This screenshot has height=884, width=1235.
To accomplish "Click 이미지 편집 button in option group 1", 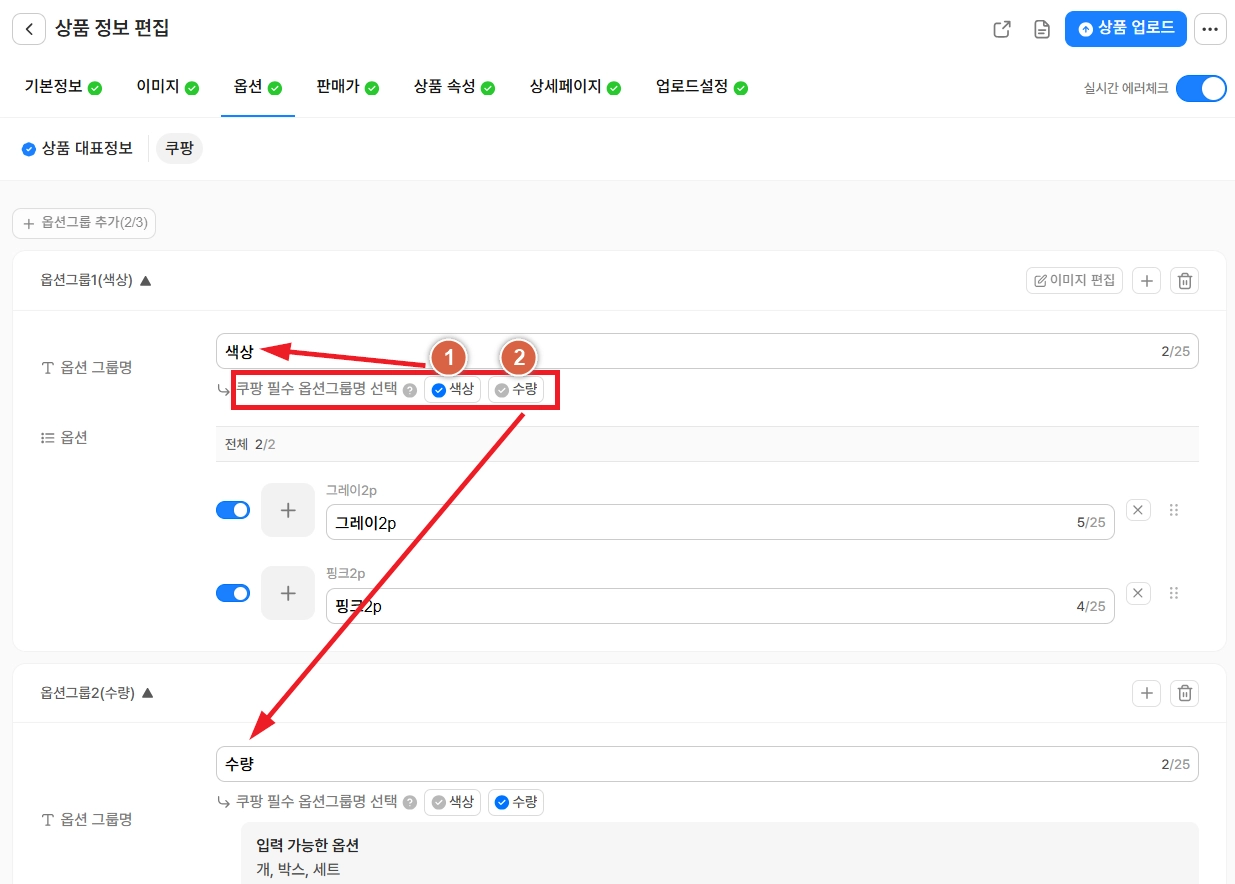I will click(1074, 281).
